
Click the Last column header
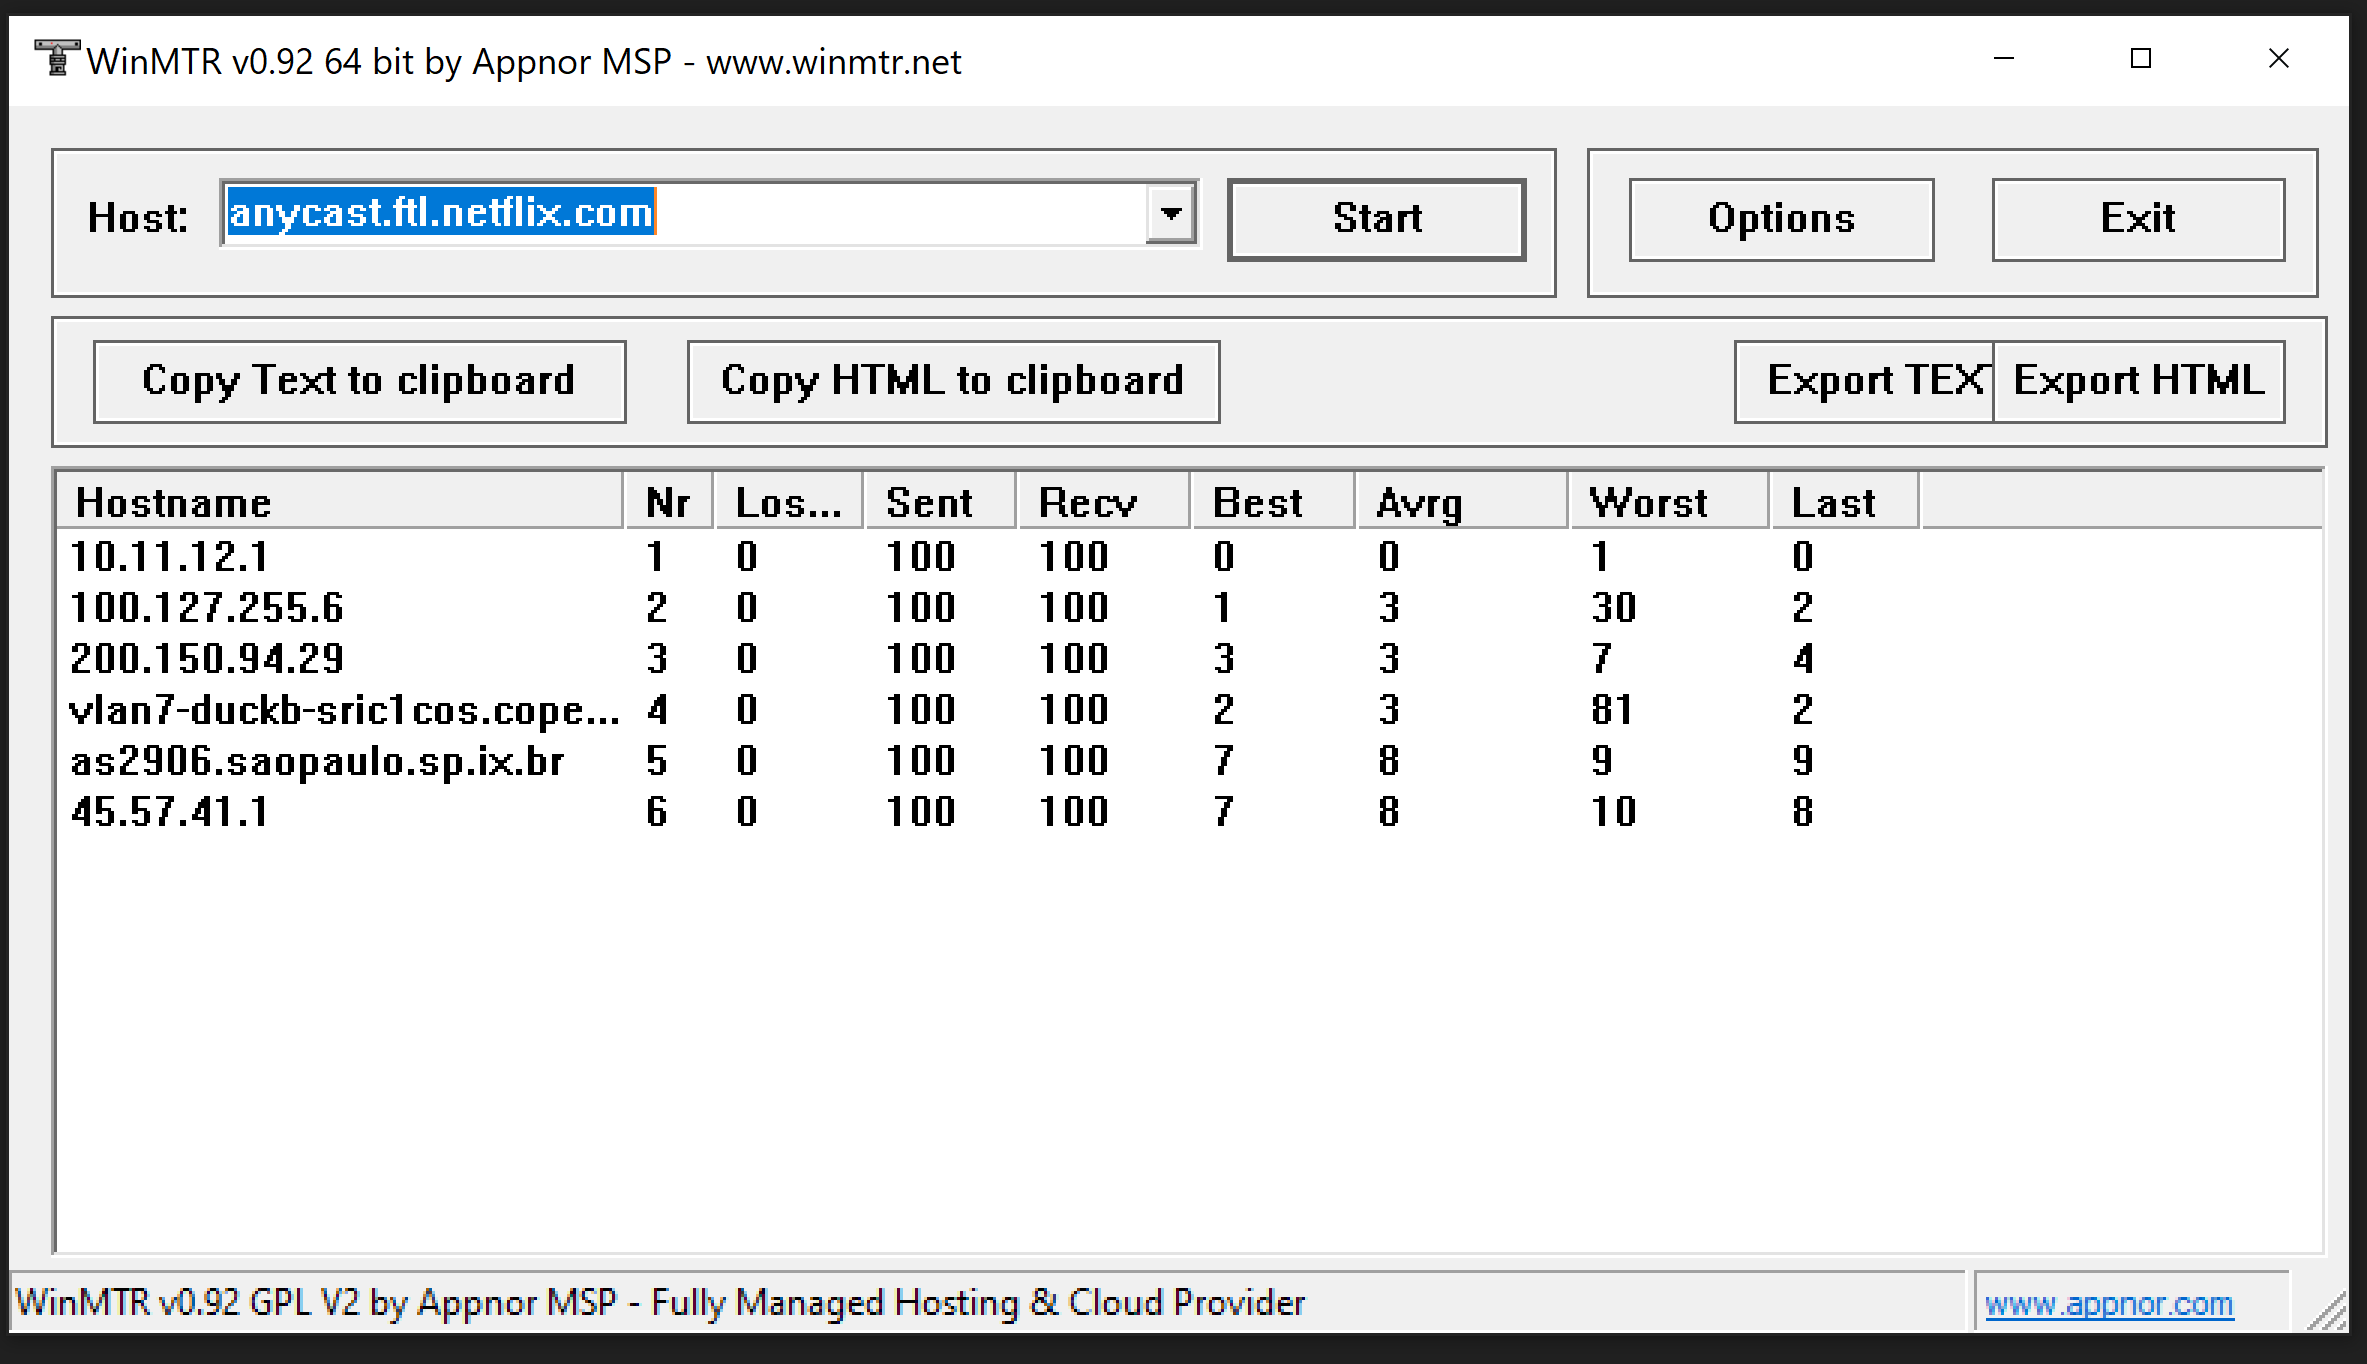click(1845, 502)
